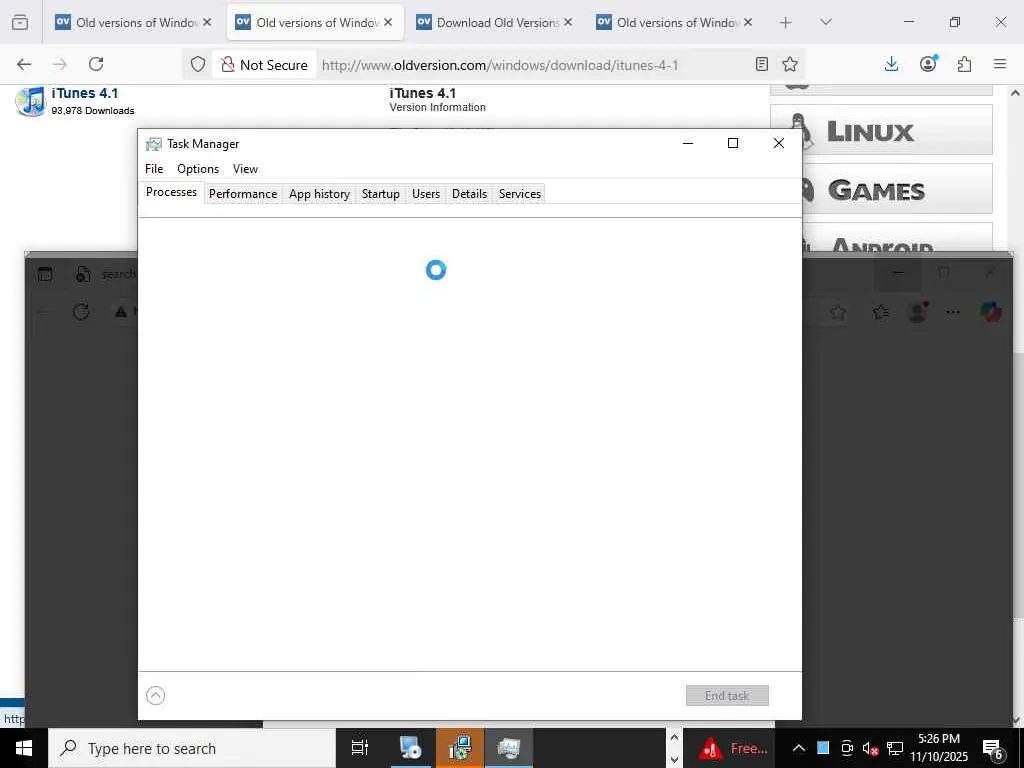Open Firefox View tab overview icon

(x=20, y=22)
